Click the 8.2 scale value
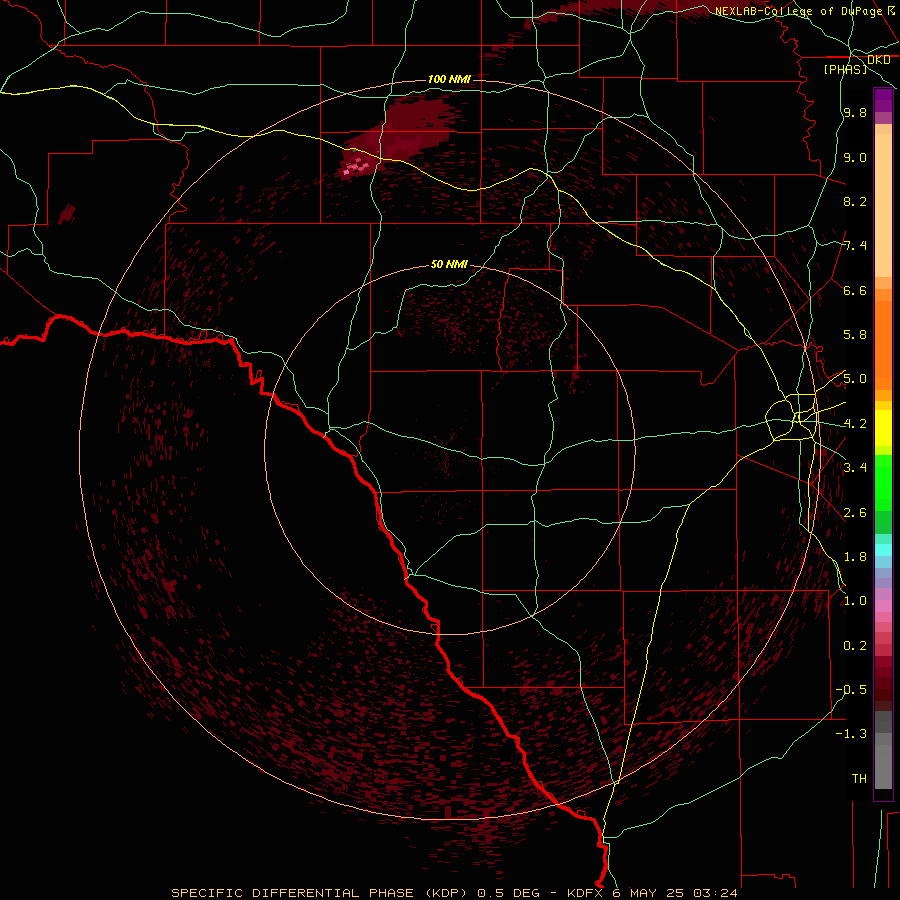Image resolution: width=900 pixels, height=900 pixels. click(x=855, y=201)
